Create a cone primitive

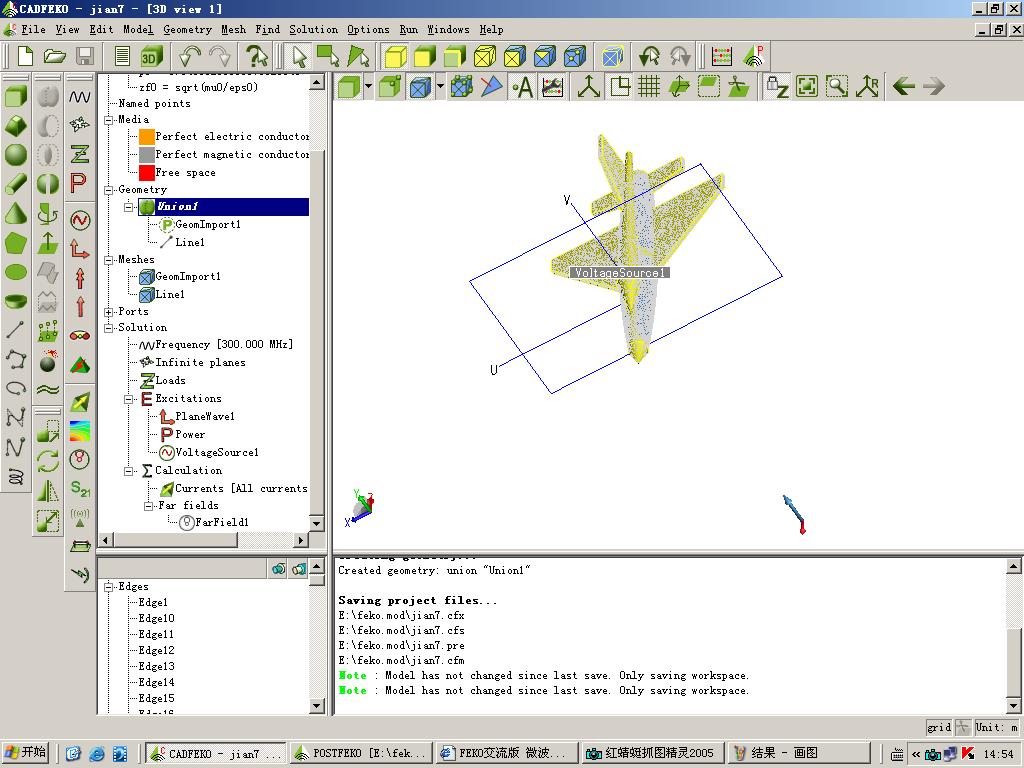[x=16, y=213]
